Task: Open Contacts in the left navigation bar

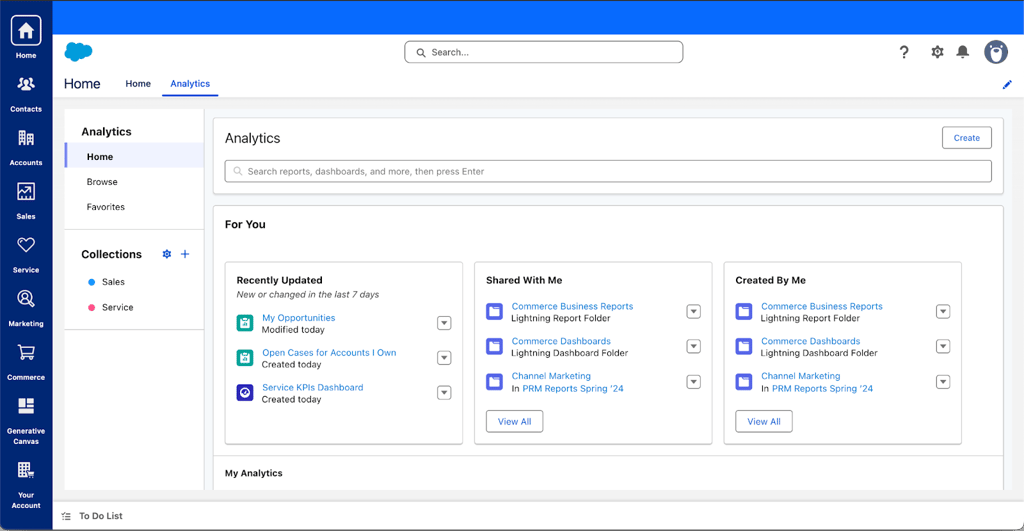Action: (25, 94)
